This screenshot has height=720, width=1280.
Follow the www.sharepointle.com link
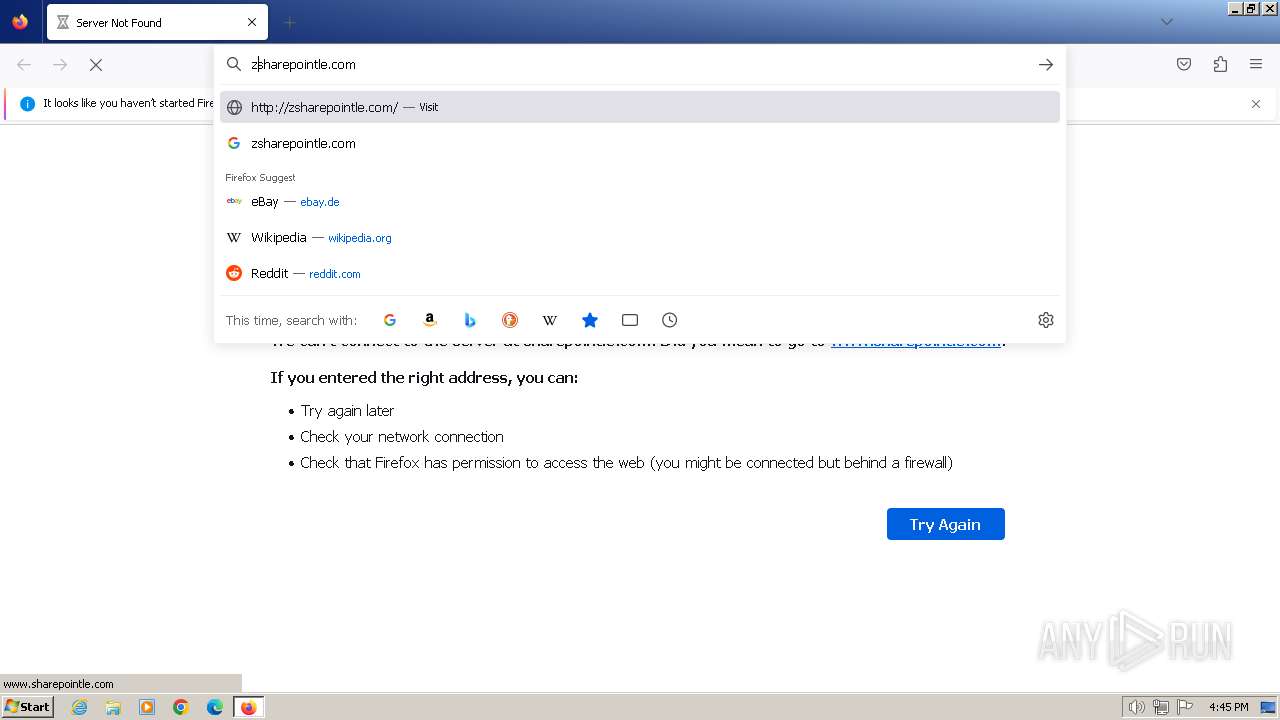(x=916, y=342)
